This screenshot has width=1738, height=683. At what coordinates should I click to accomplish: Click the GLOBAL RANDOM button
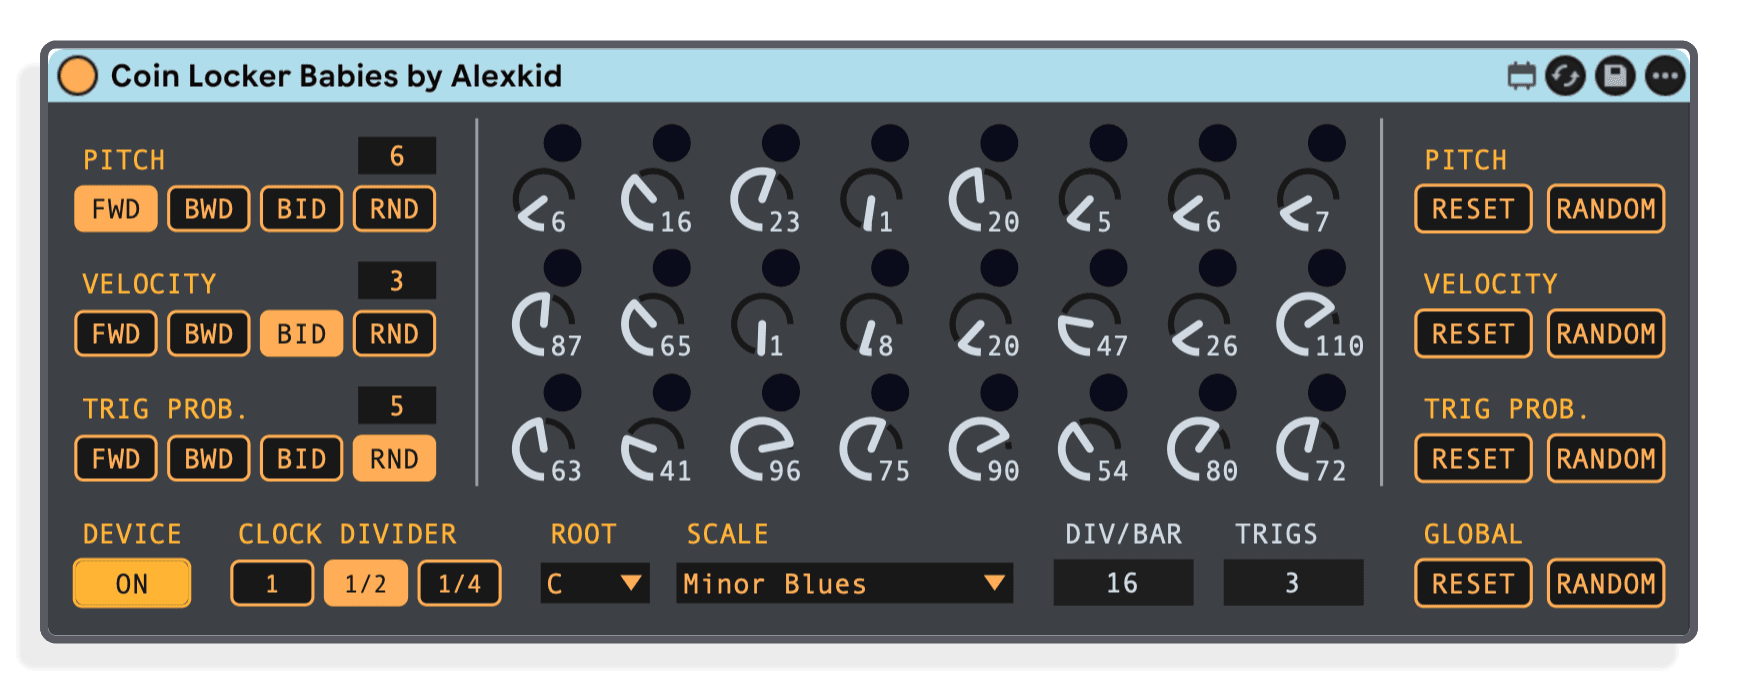[x=1606, y=583]
